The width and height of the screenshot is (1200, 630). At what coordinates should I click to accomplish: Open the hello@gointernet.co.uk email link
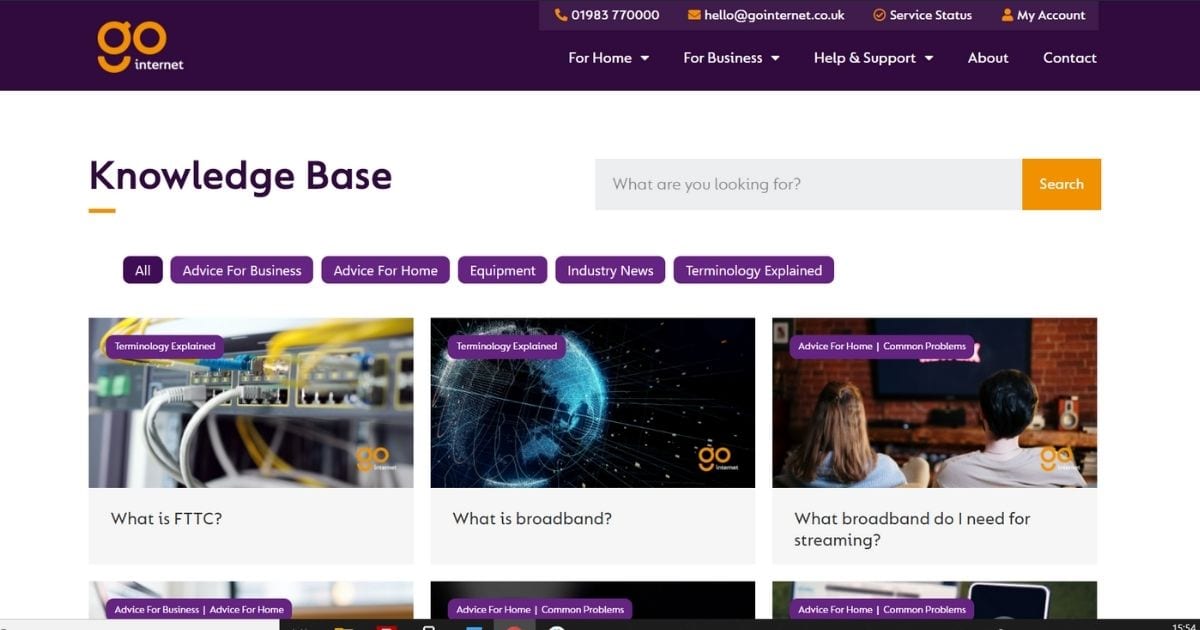pos(774,15)
